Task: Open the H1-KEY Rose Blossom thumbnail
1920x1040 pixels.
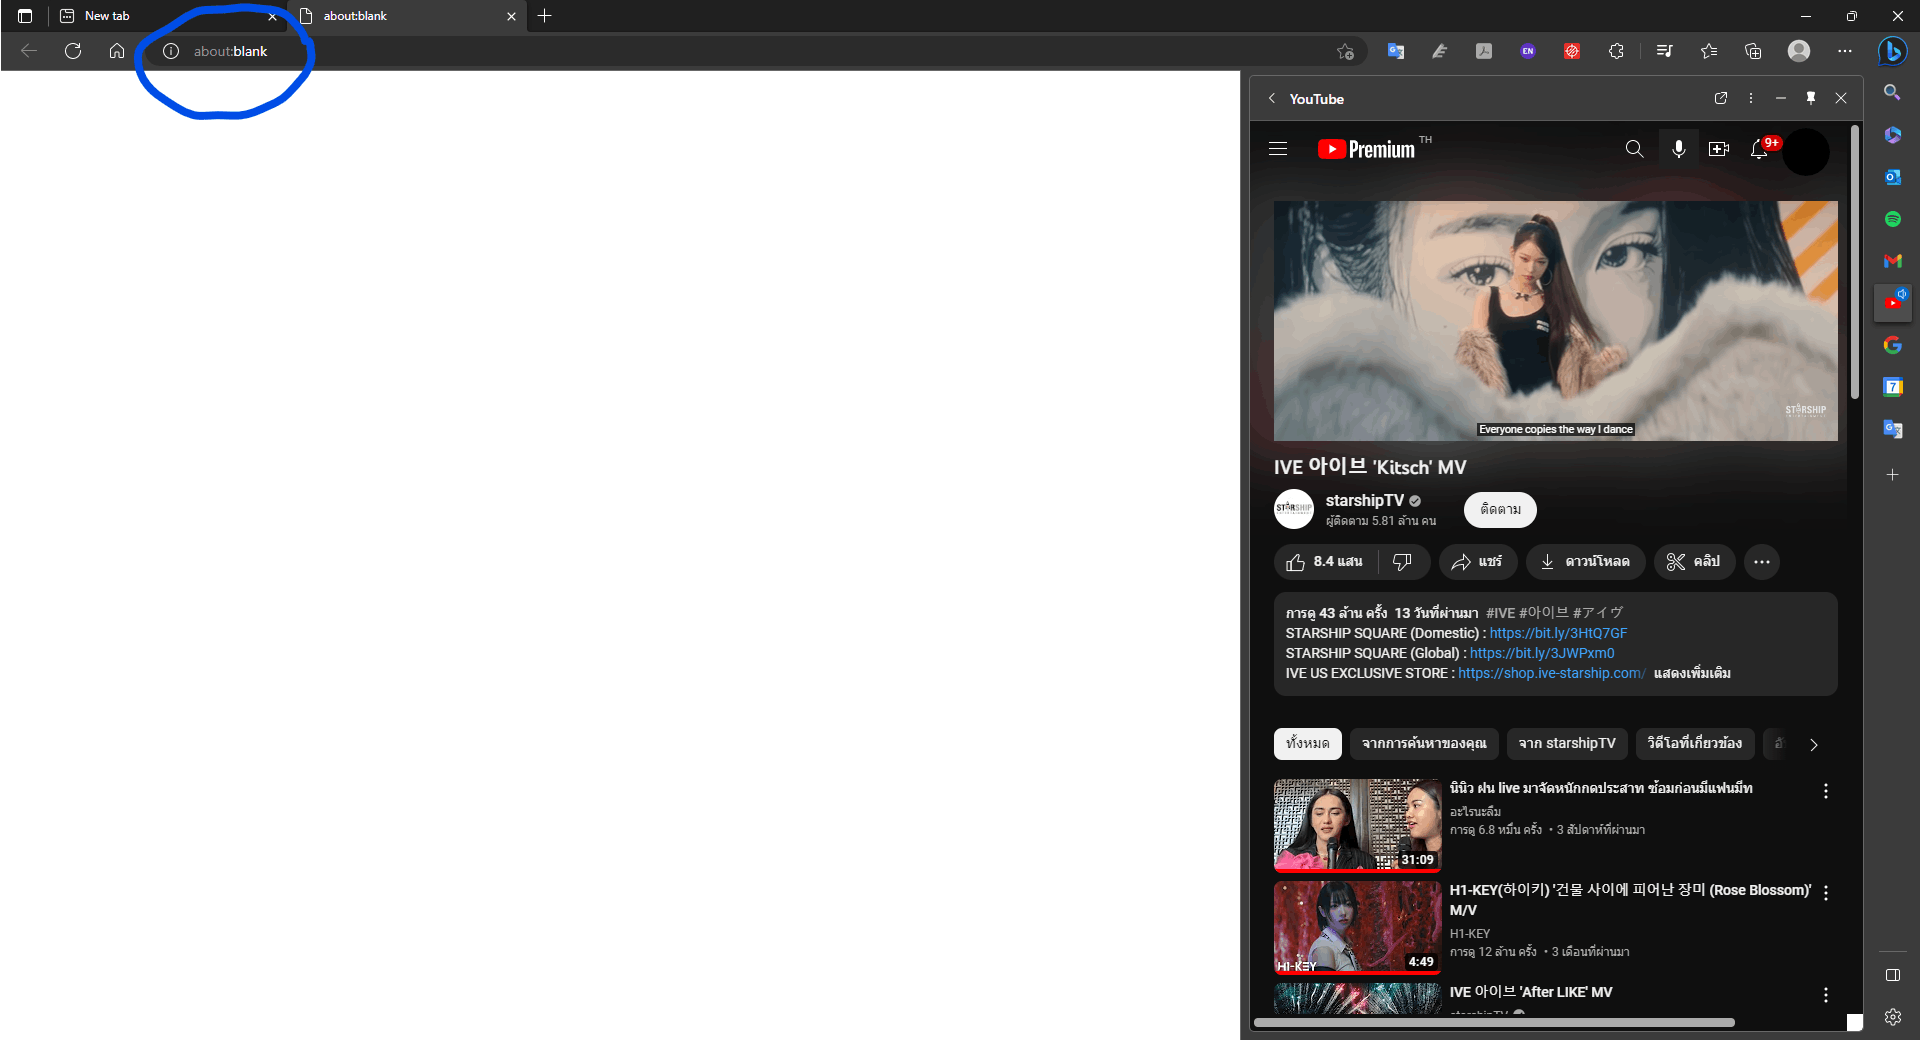Action: coord(1357,927)
